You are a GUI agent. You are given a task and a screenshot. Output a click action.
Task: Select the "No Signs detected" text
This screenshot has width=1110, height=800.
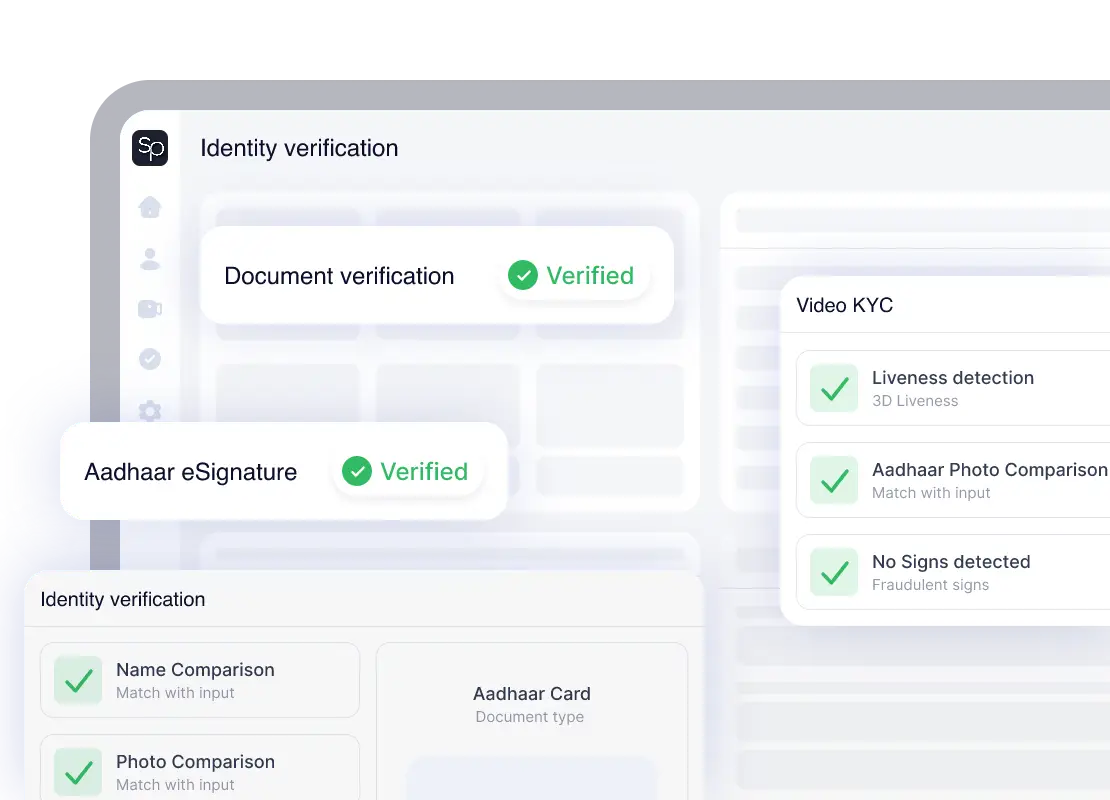(x=951, y=562)
